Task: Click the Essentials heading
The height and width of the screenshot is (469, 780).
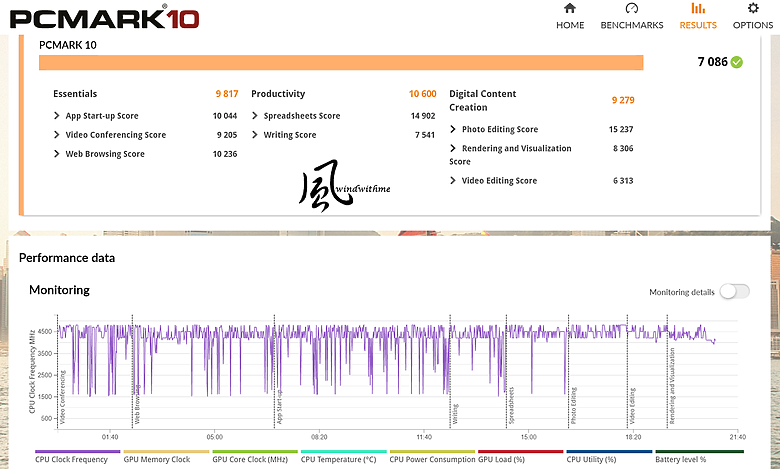Action: coord(75,94)
